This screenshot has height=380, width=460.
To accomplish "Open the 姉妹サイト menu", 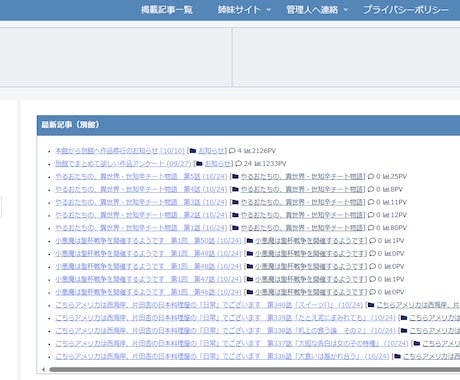I will tap(239, 10).
